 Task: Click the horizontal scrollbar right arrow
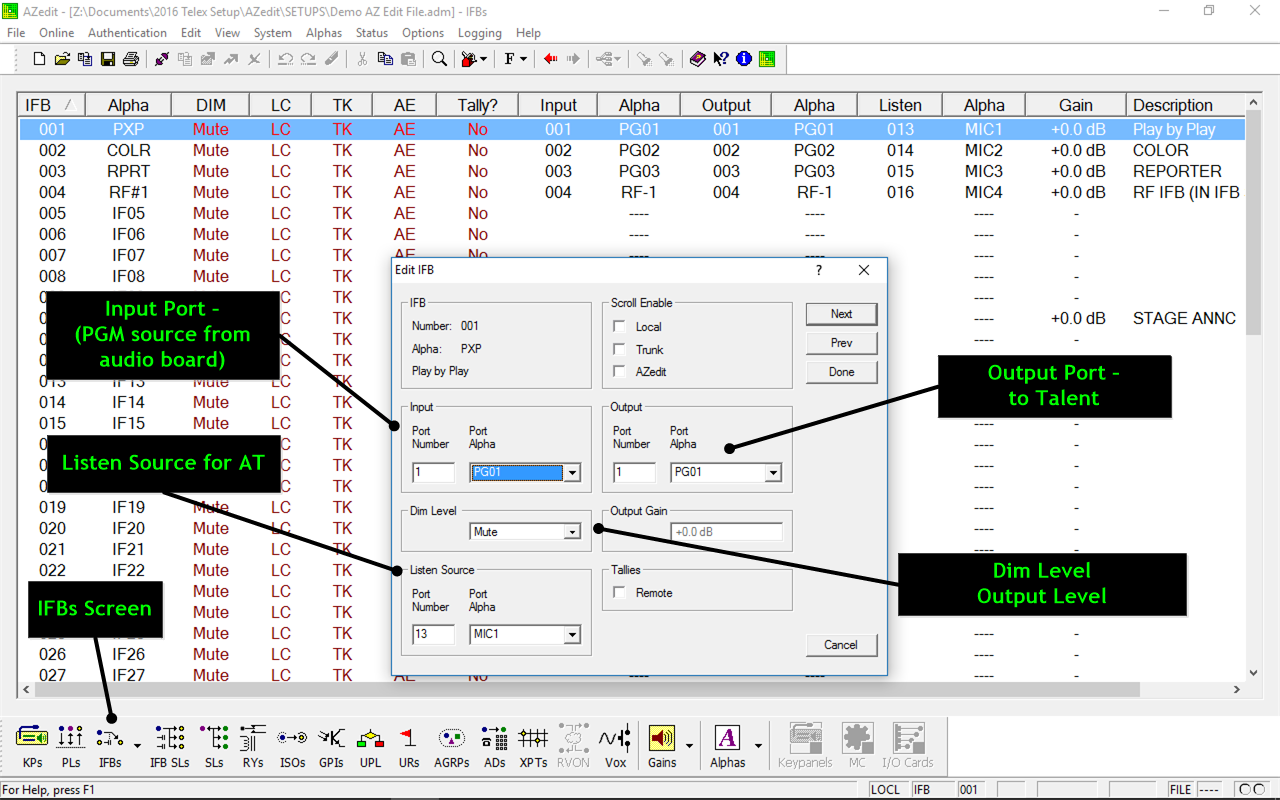(x=1238, y=690)
